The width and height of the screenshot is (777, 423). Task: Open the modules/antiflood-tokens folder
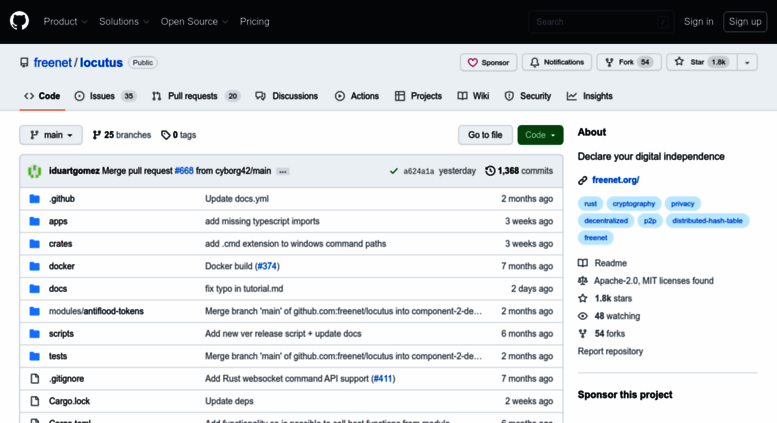96,311
